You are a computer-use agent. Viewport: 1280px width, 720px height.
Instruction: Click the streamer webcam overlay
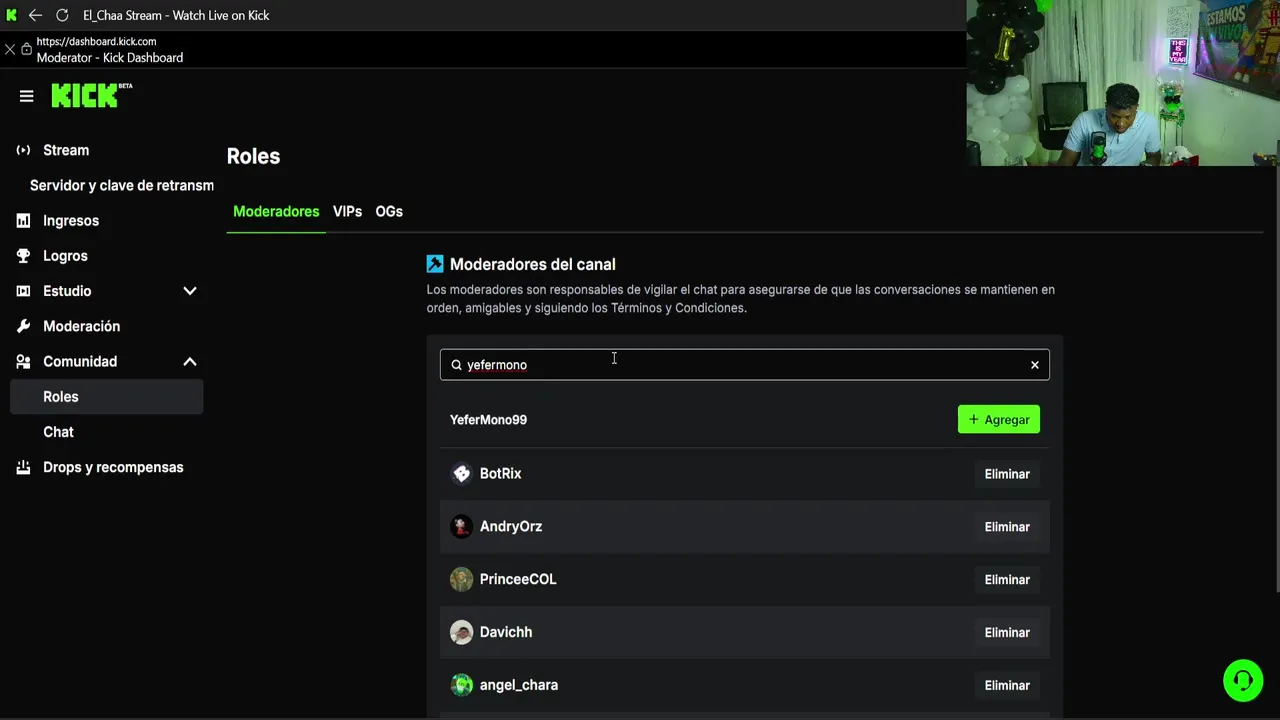tap(1123, 83)
